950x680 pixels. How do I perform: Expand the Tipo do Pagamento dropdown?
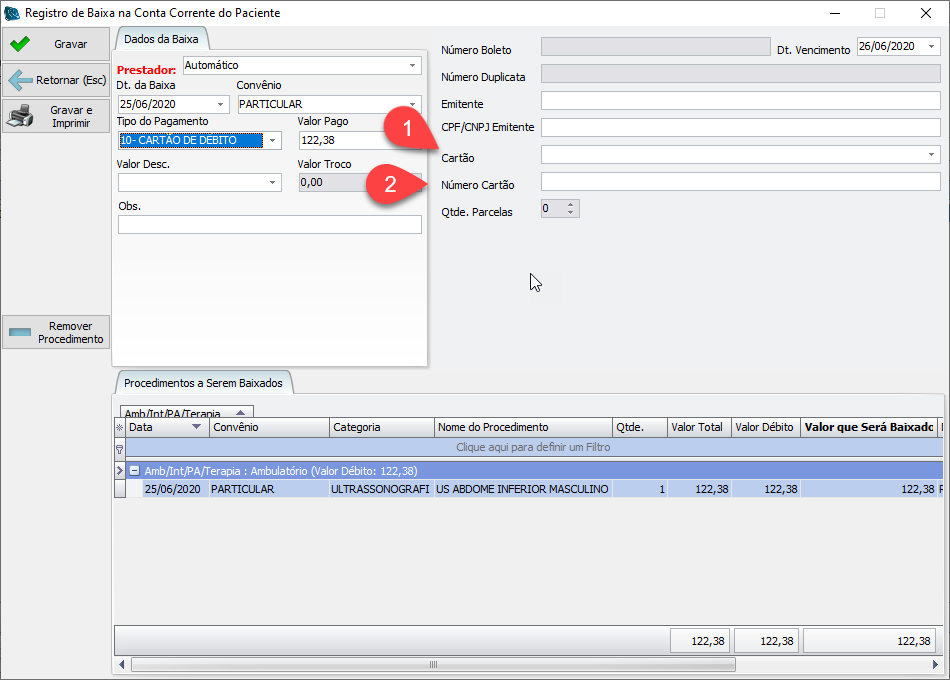coord(273,141)
